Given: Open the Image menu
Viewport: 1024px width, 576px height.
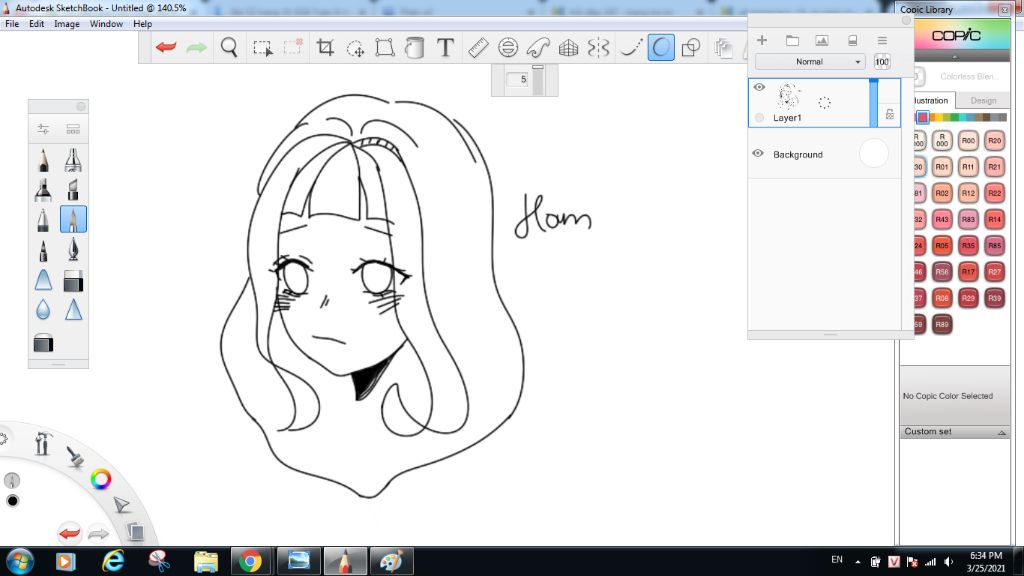Looking at the screenshot, I should coord(67,24).
